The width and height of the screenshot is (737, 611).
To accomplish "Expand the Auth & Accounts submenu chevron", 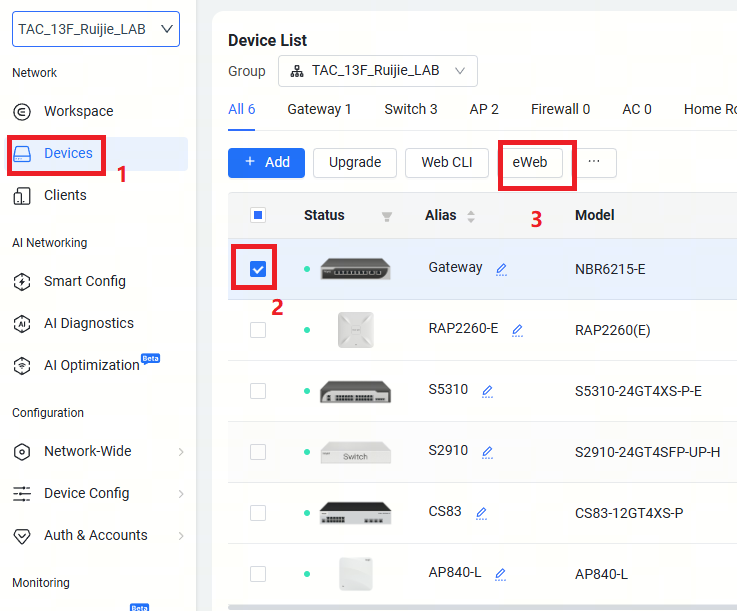I will pos(181,536).
